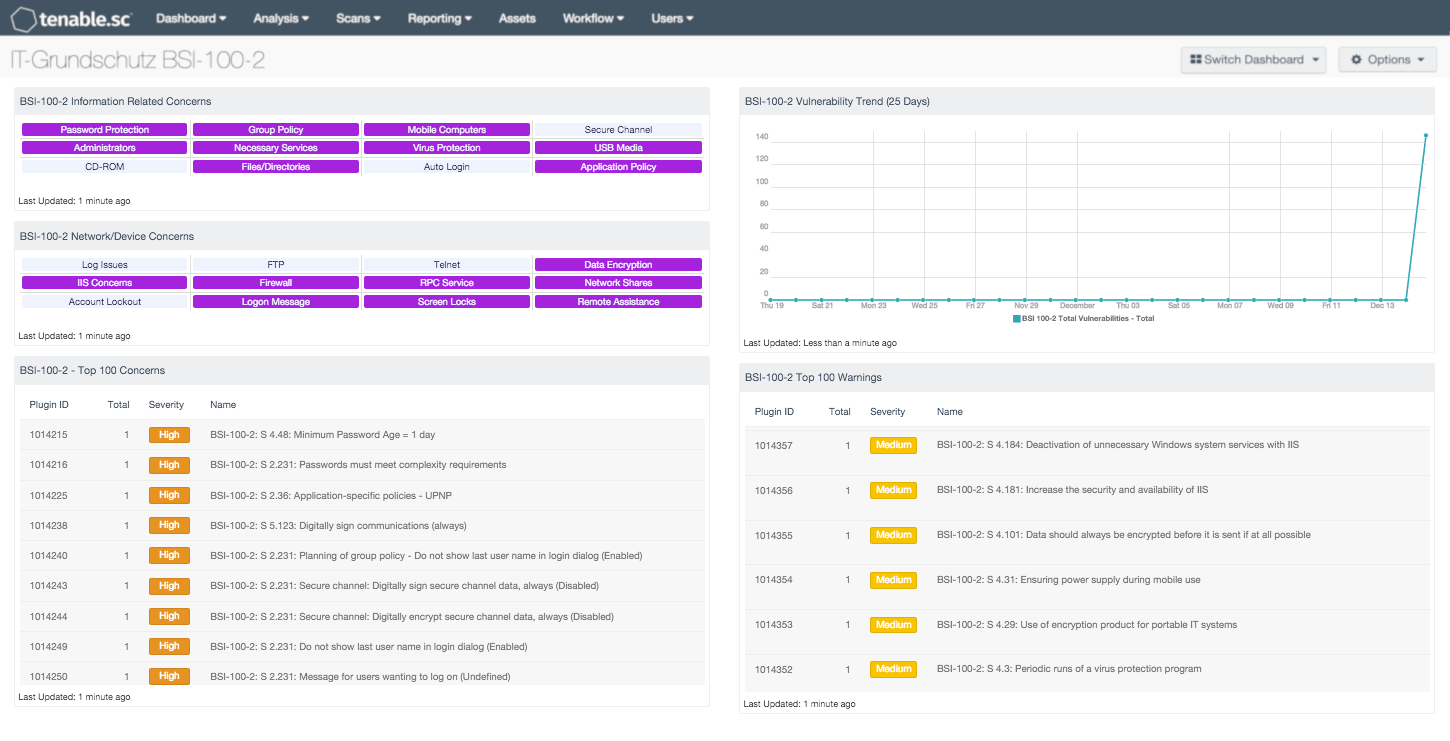Select the Secure Channel indicator

click(618, 130)
